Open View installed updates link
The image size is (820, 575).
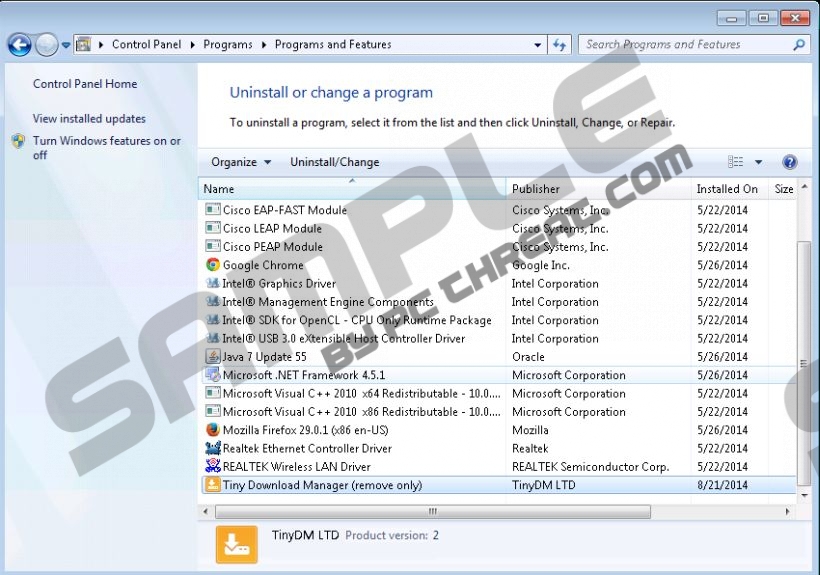click(89, 119)
